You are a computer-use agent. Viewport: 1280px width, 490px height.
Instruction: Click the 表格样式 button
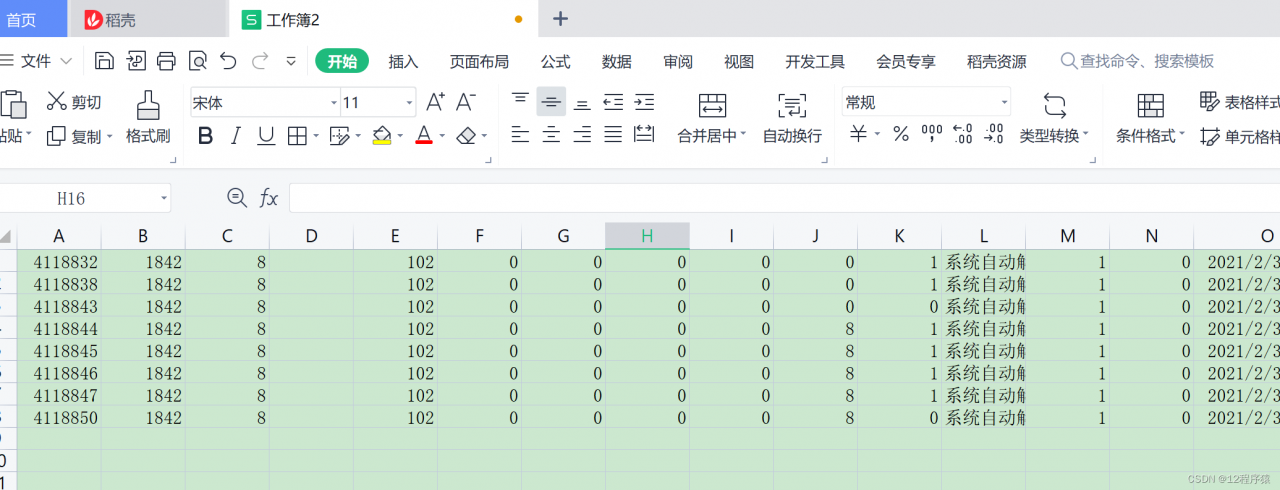1240,102
